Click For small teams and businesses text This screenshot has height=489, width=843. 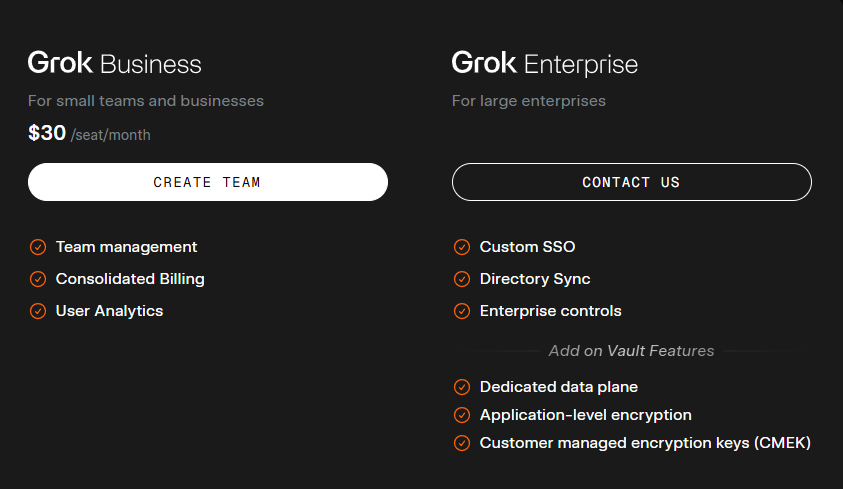click(146, 101)
